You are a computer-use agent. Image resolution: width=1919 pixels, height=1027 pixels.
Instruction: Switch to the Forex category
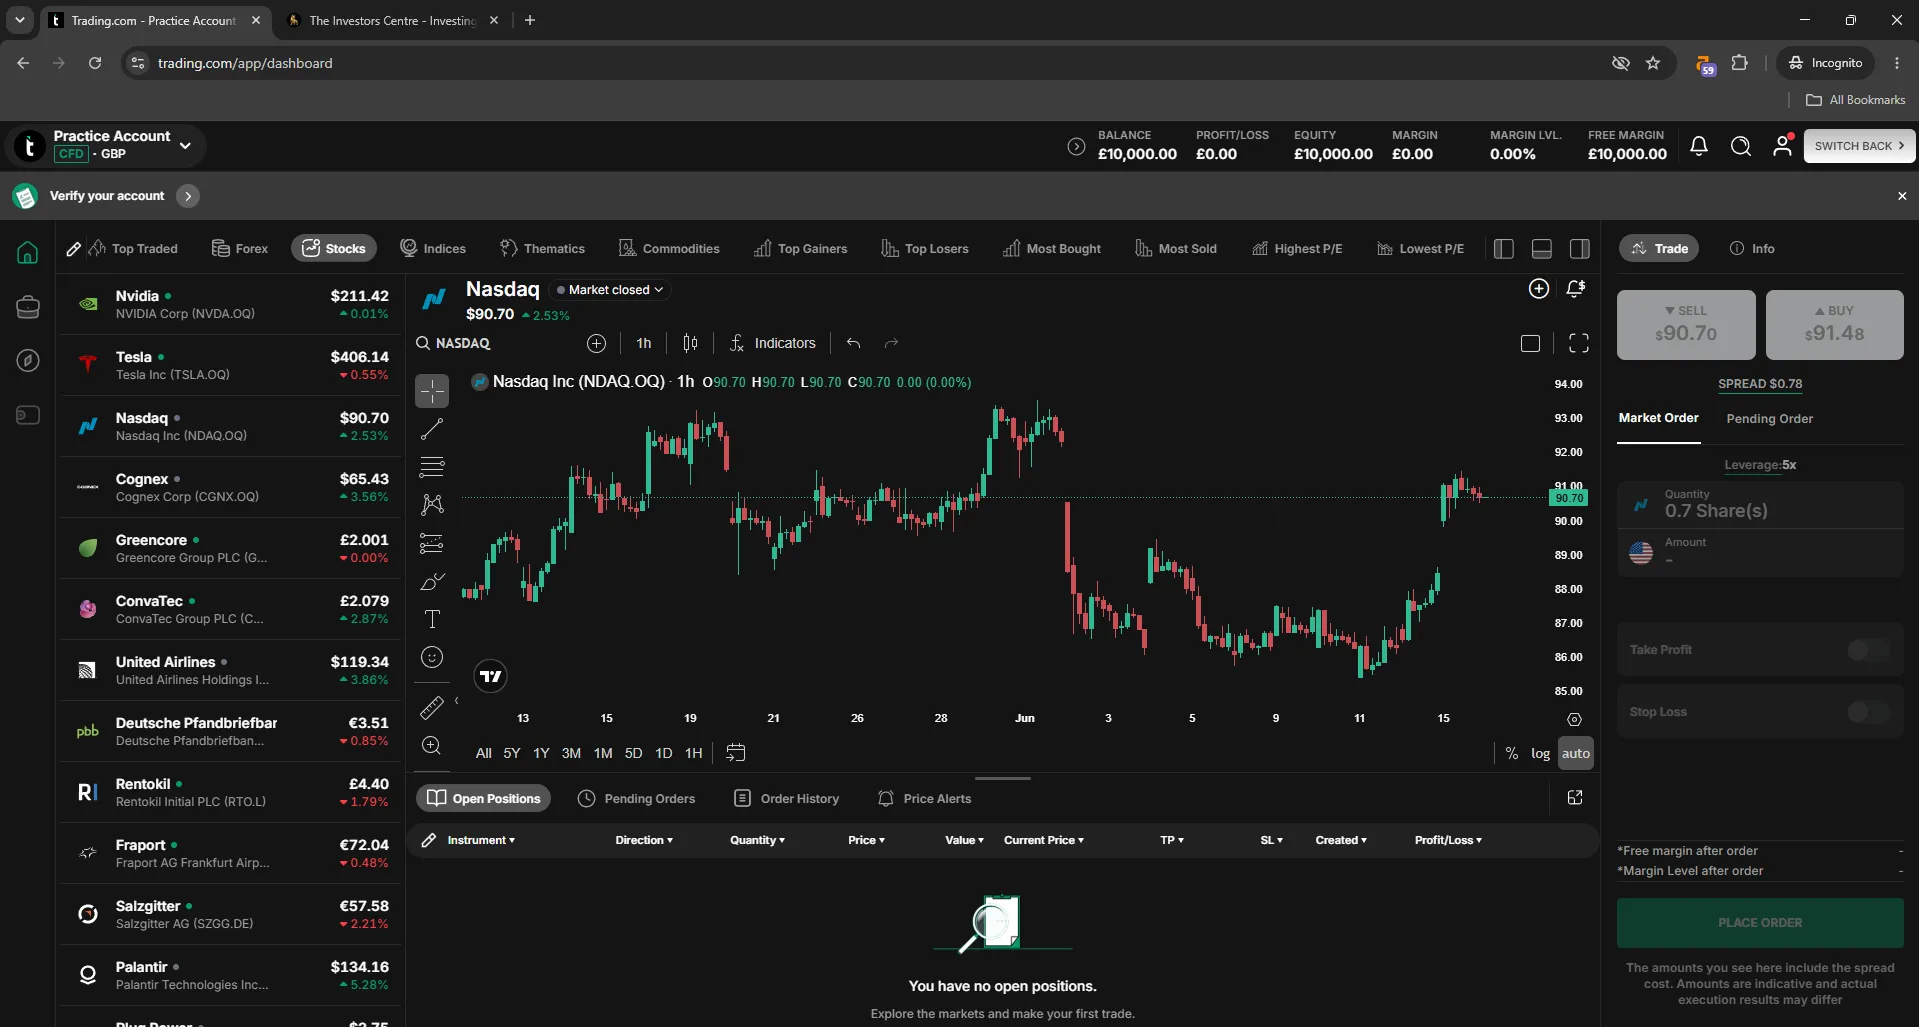pos(240,249)
